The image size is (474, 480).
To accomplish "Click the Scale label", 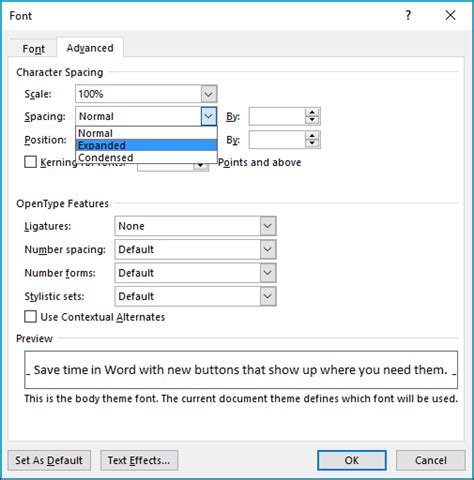I will click(x=38, y=94).
